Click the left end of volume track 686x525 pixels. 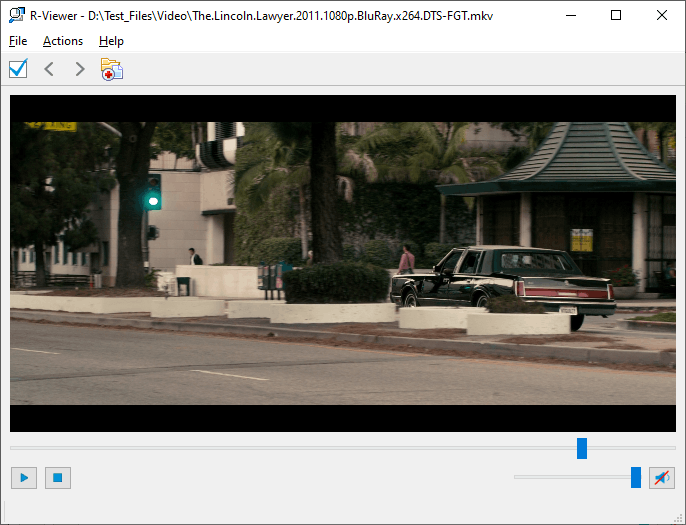(x=517, y=478)
